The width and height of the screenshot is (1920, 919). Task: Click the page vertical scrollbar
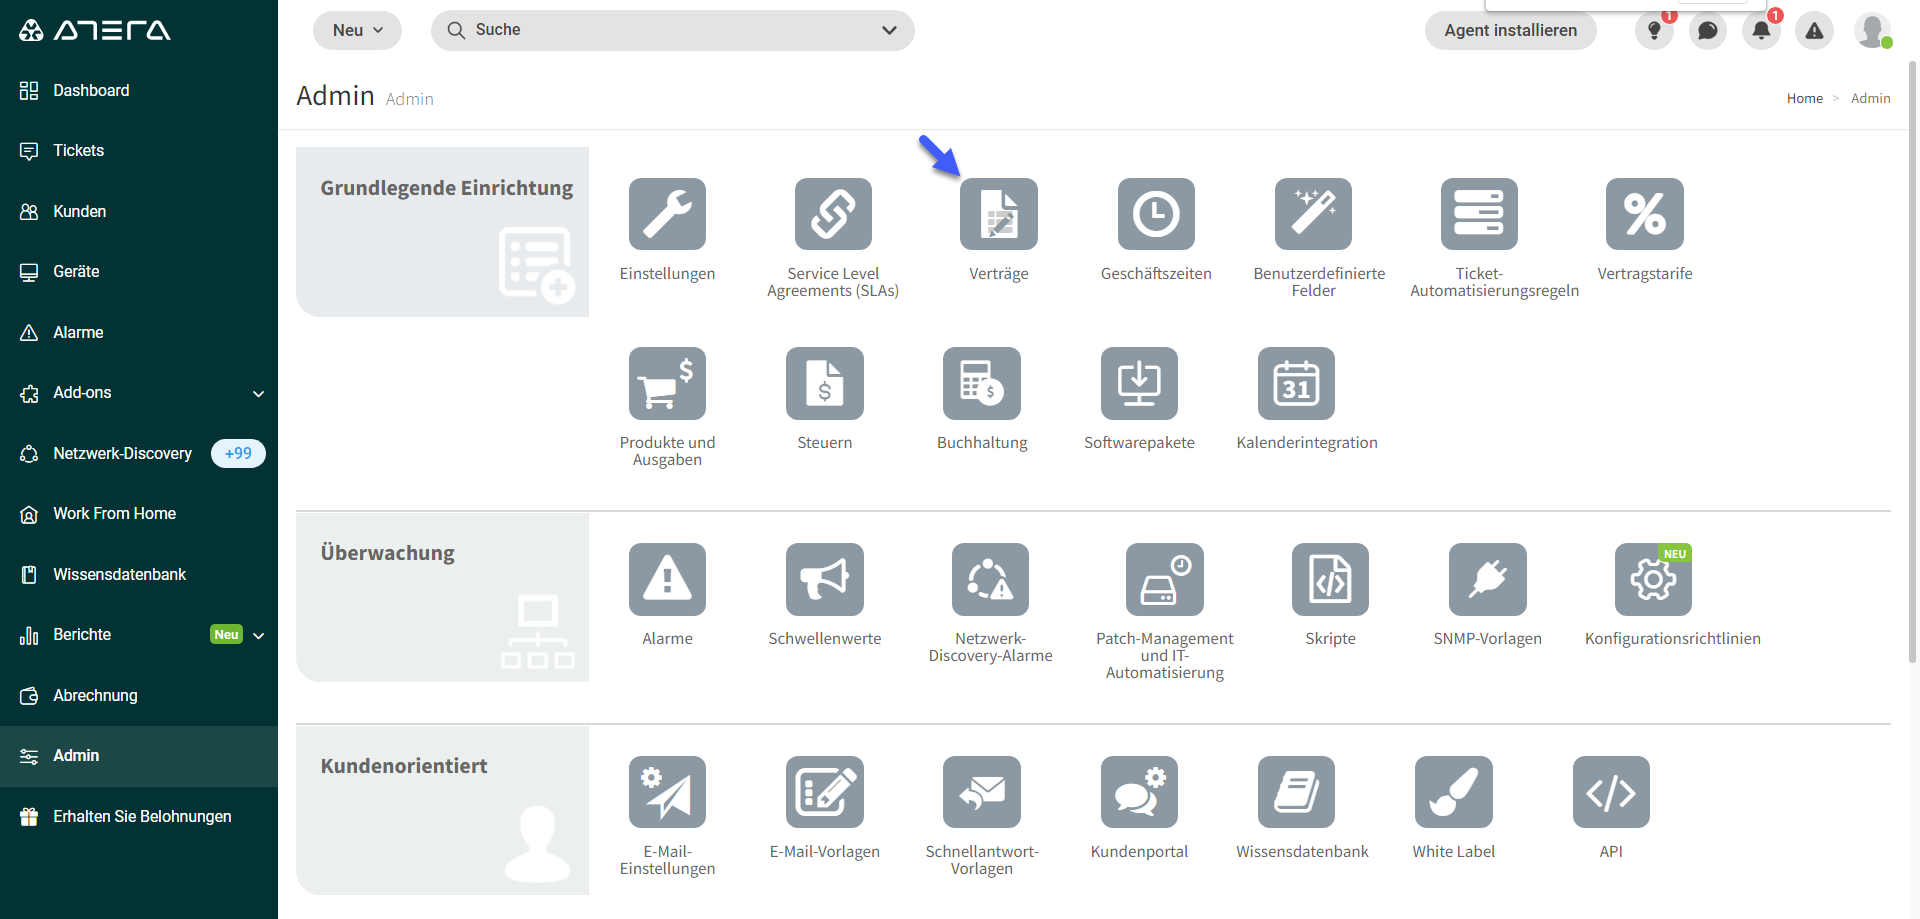click(1912, 361)
